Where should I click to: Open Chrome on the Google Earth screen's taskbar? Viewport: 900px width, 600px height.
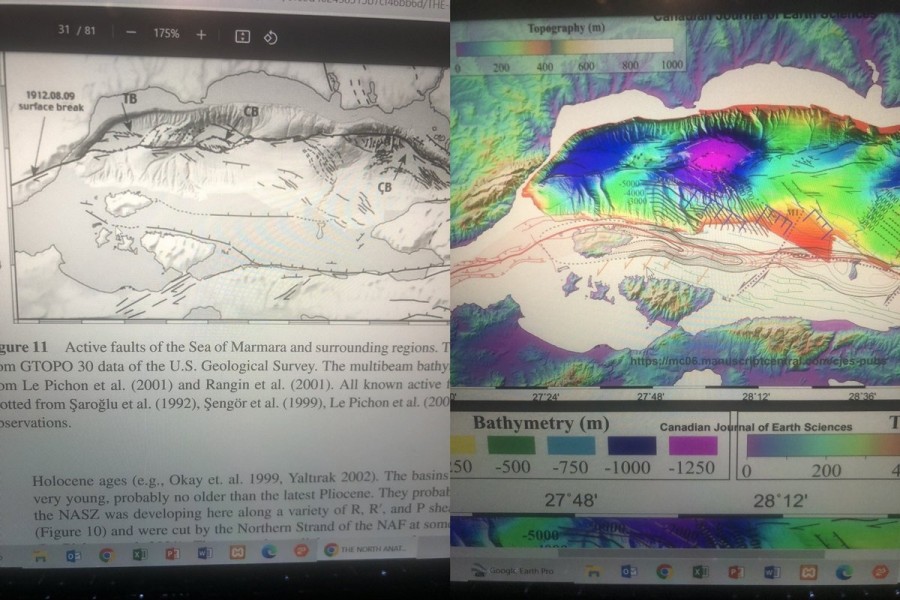coord(664,572)
